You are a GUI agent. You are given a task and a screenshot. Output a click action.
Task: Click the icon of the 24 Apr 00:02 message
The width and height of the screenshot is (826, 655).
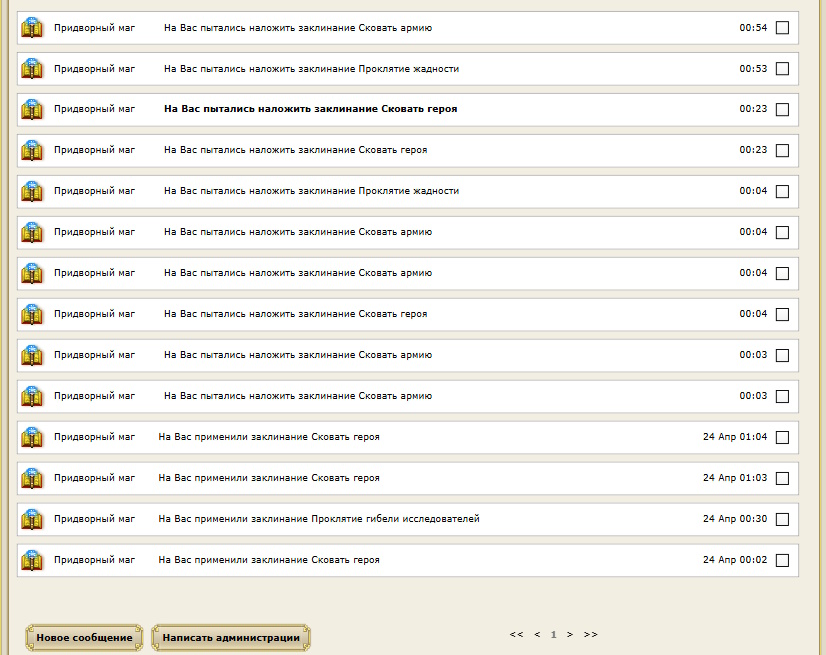coord(32,561)
